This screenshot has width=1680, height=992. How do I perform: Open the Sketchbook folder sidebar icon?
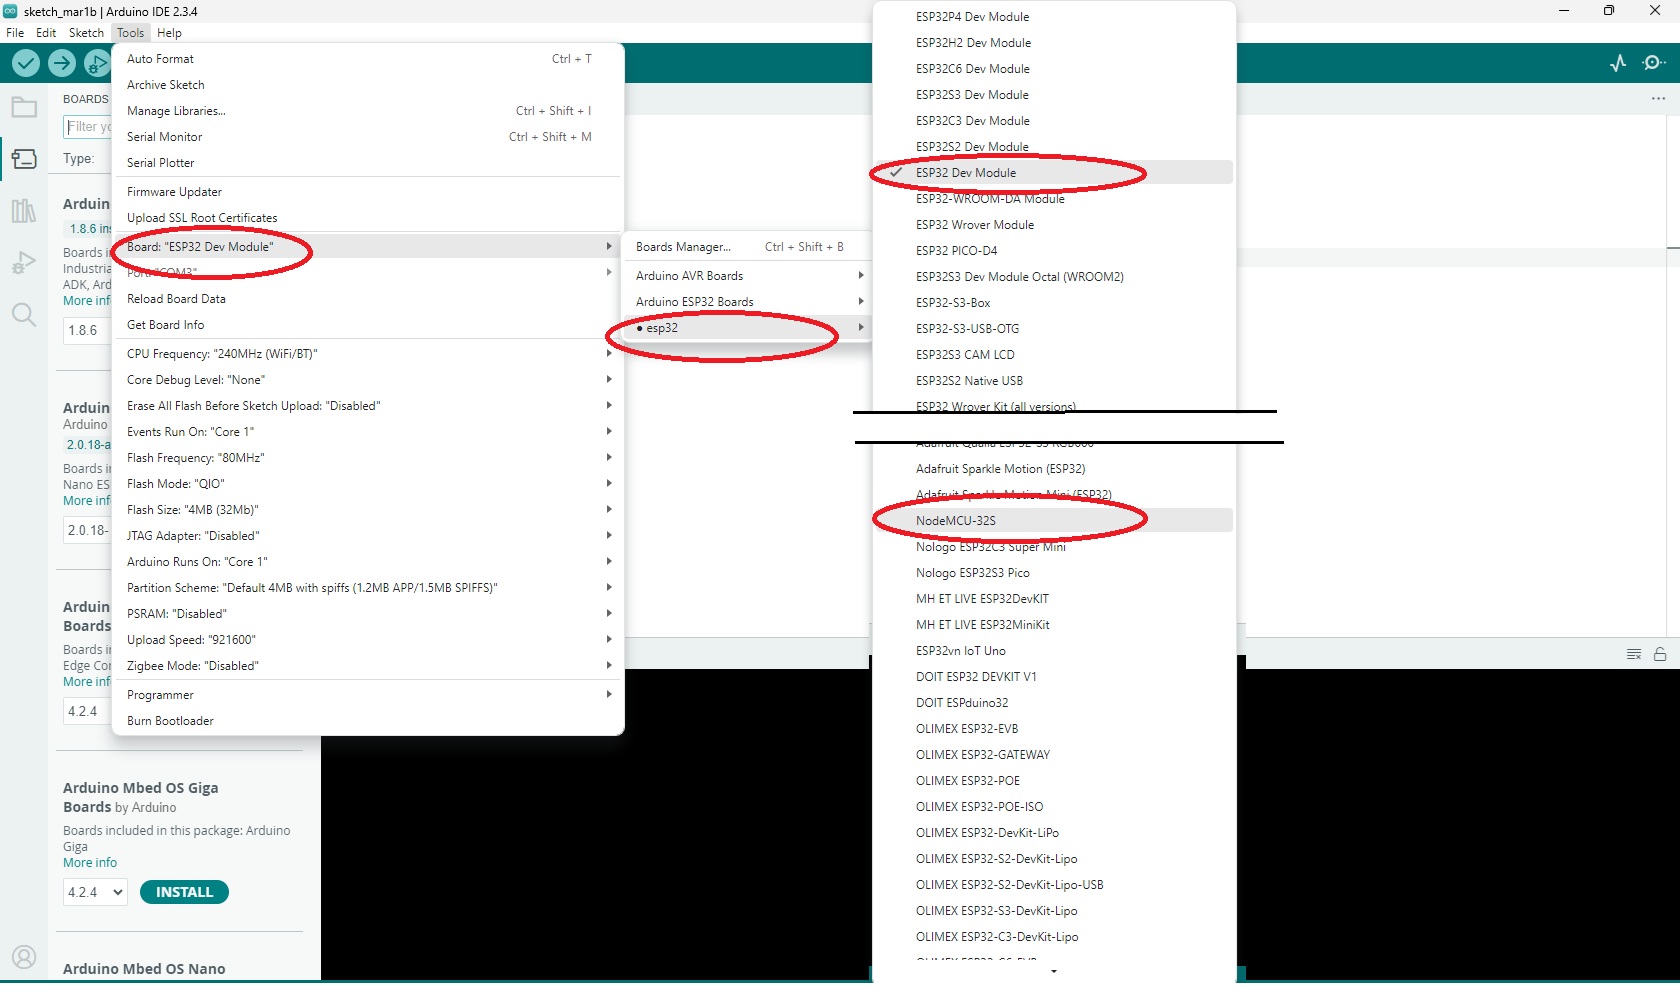[24, 107]
